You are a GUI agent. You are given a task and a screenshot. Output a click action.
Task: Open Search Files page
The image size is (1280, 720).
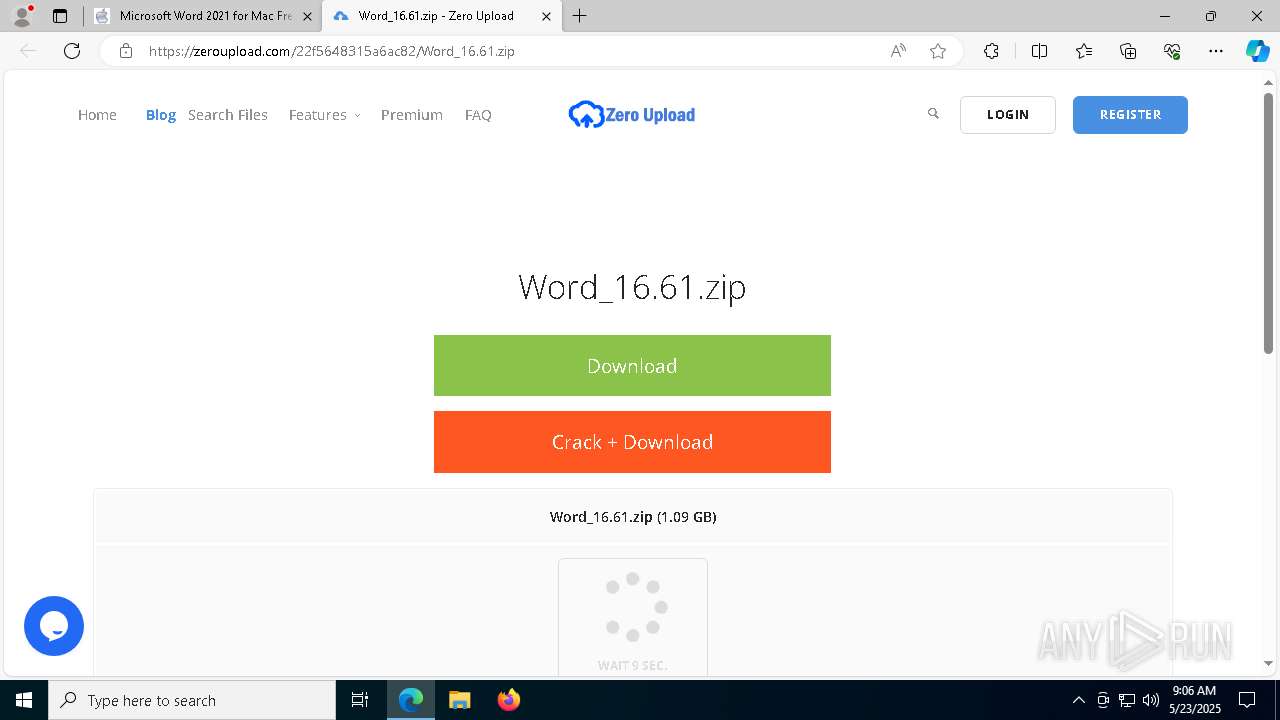coord(228,115)
